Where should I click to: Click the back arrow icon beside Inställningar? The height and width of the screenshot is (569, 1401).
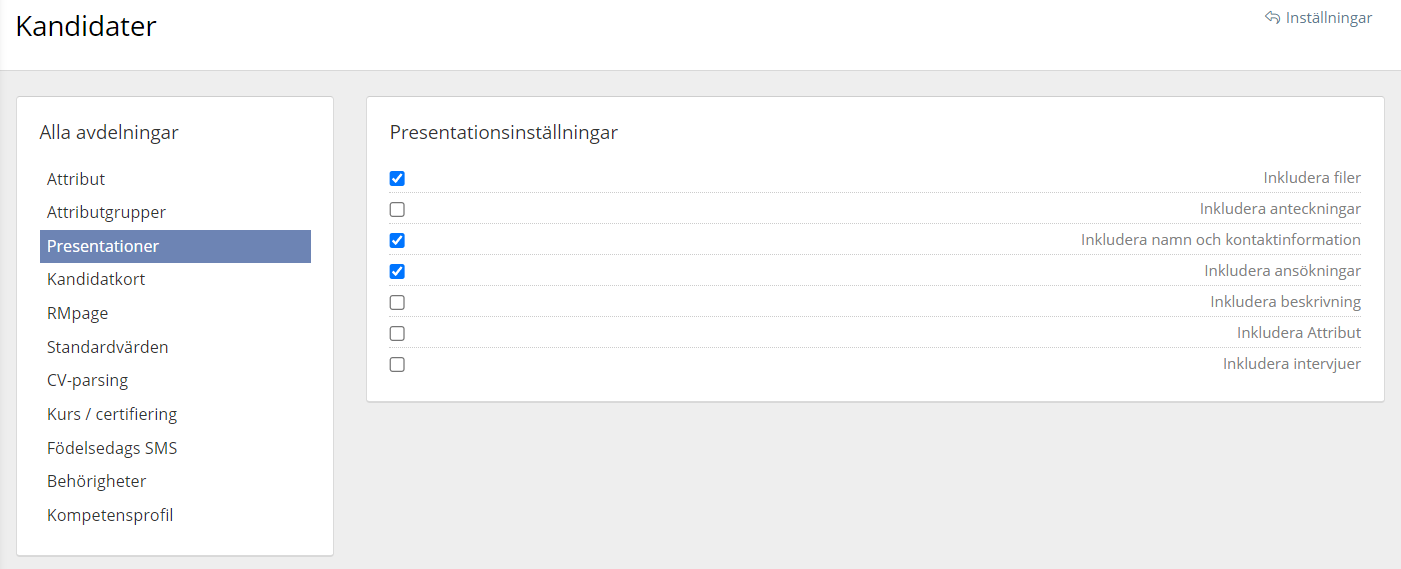(x=1272, y=18)
